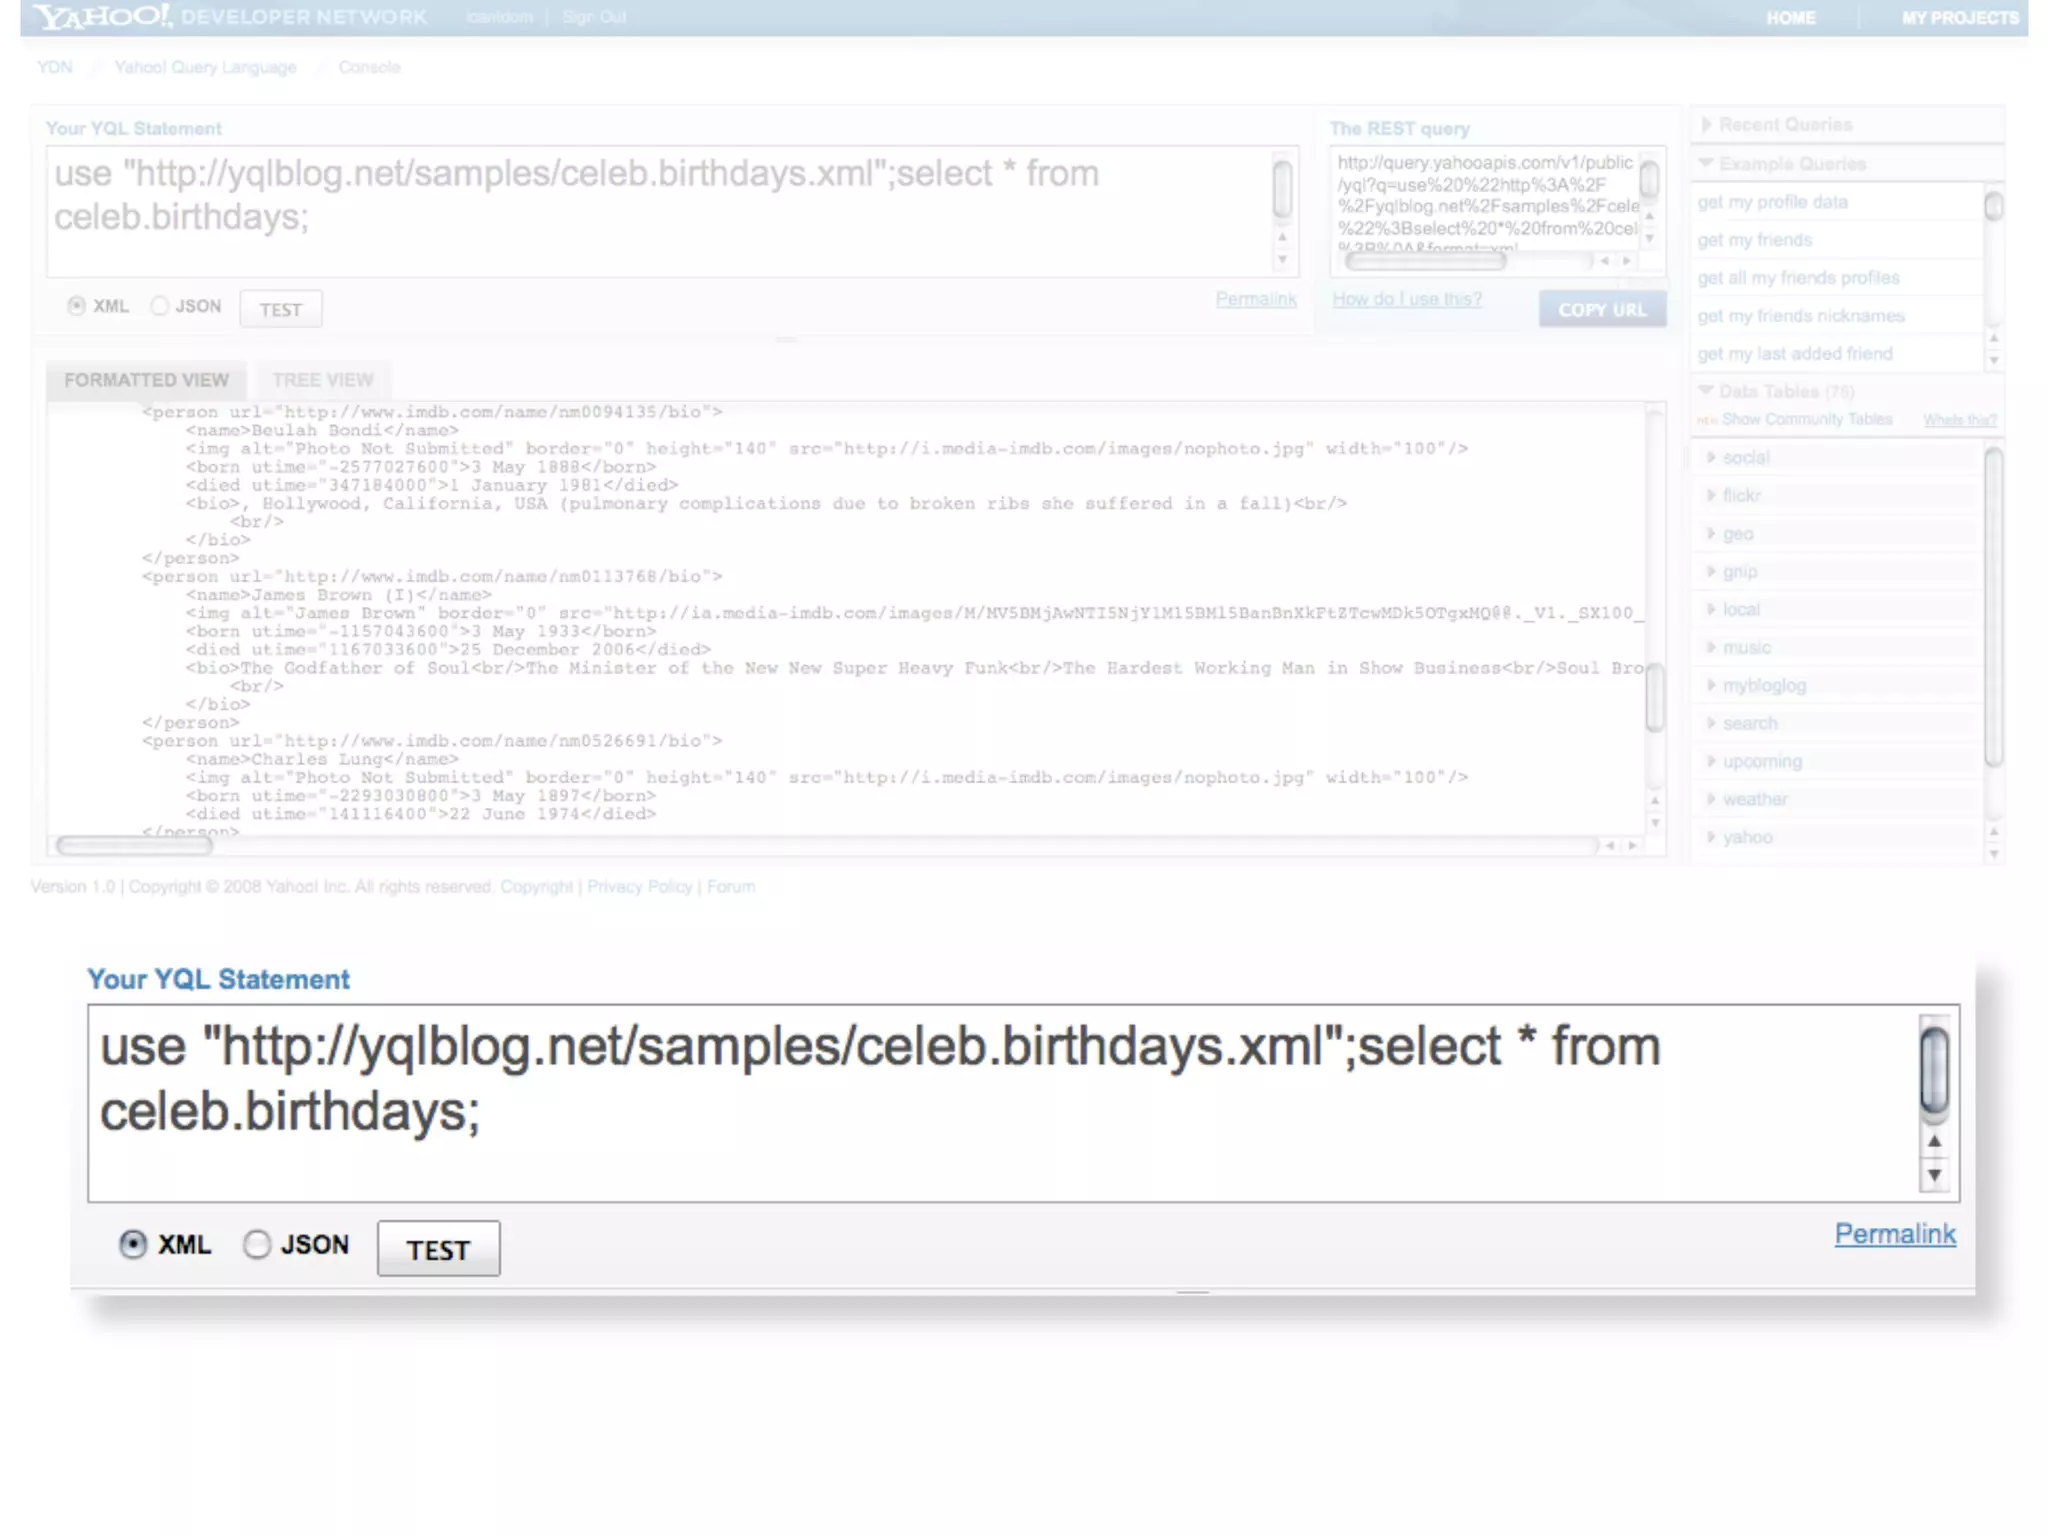Viewport: 2048px width, 1536px height.
Task: Expand the geo data table group
Action: [1730, 533]
